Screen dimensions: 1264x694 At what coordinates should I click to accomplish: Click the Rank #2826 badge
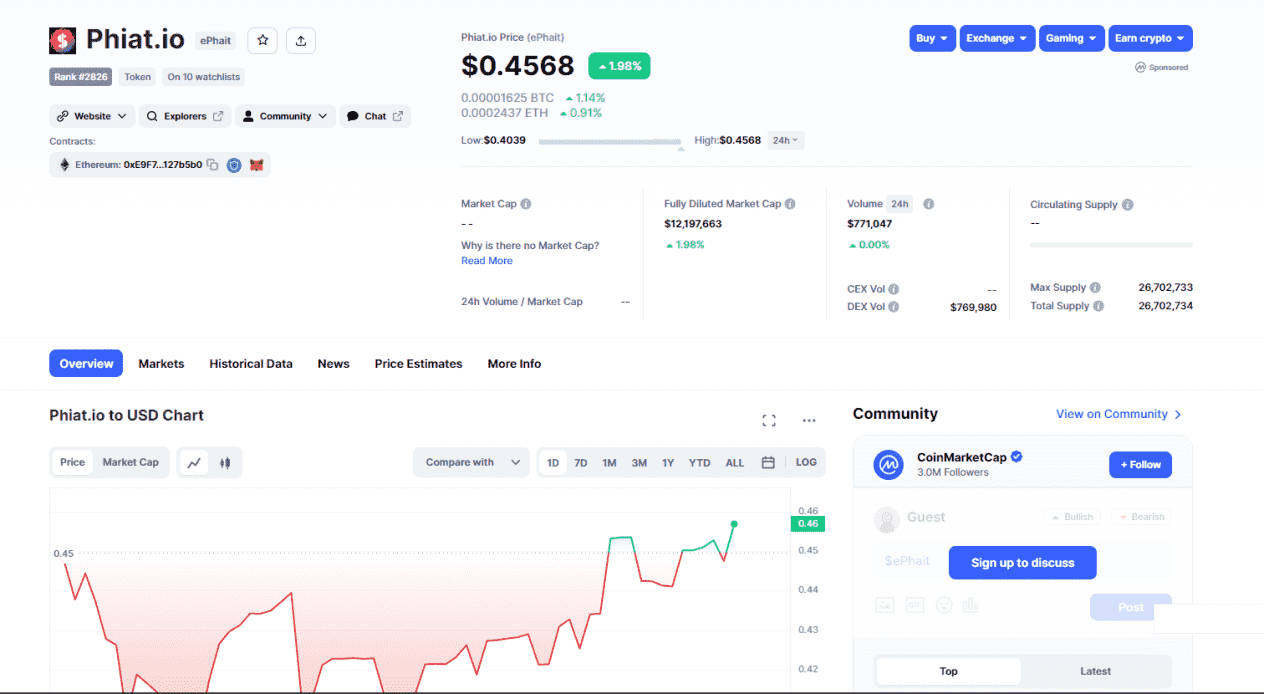pos(81,77)
